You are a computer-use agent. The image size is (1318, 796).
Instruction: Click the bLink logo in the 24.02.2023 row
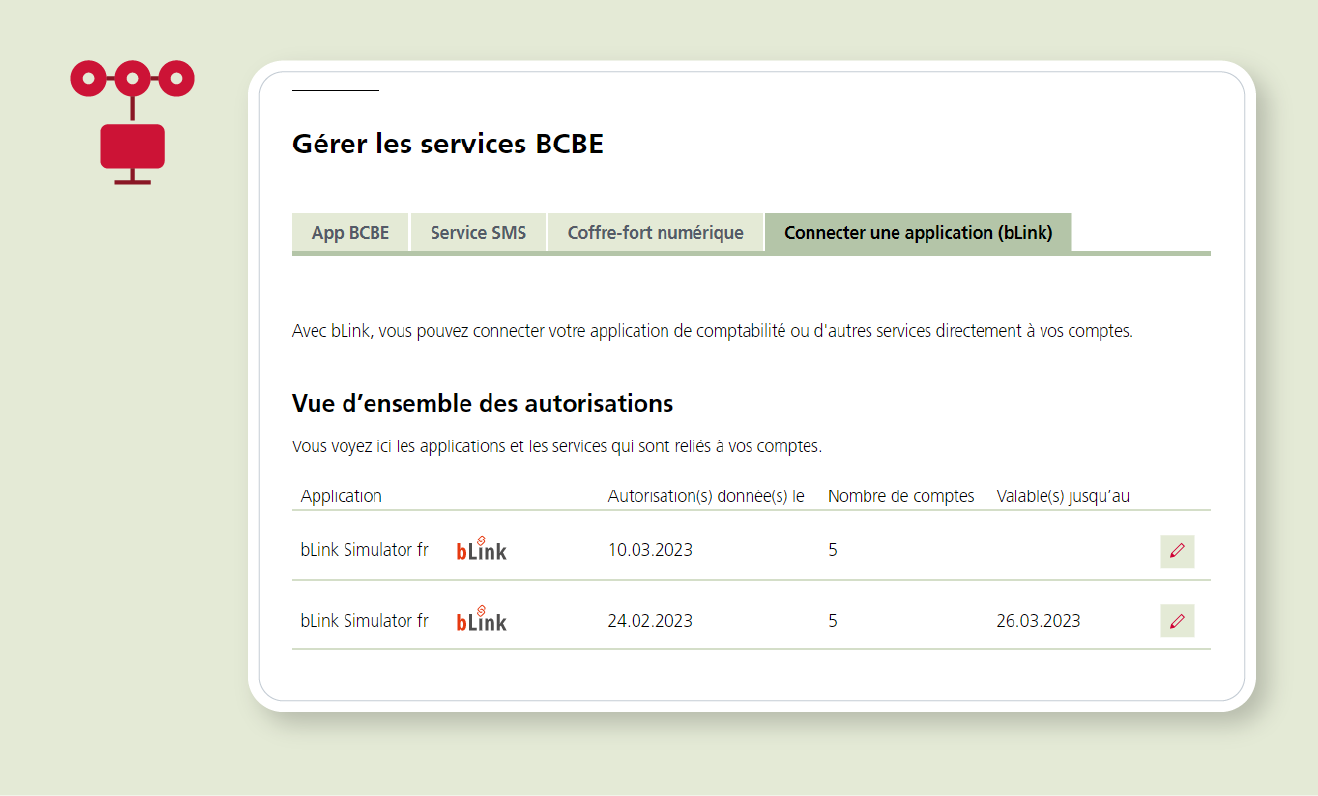coord(482,619)
